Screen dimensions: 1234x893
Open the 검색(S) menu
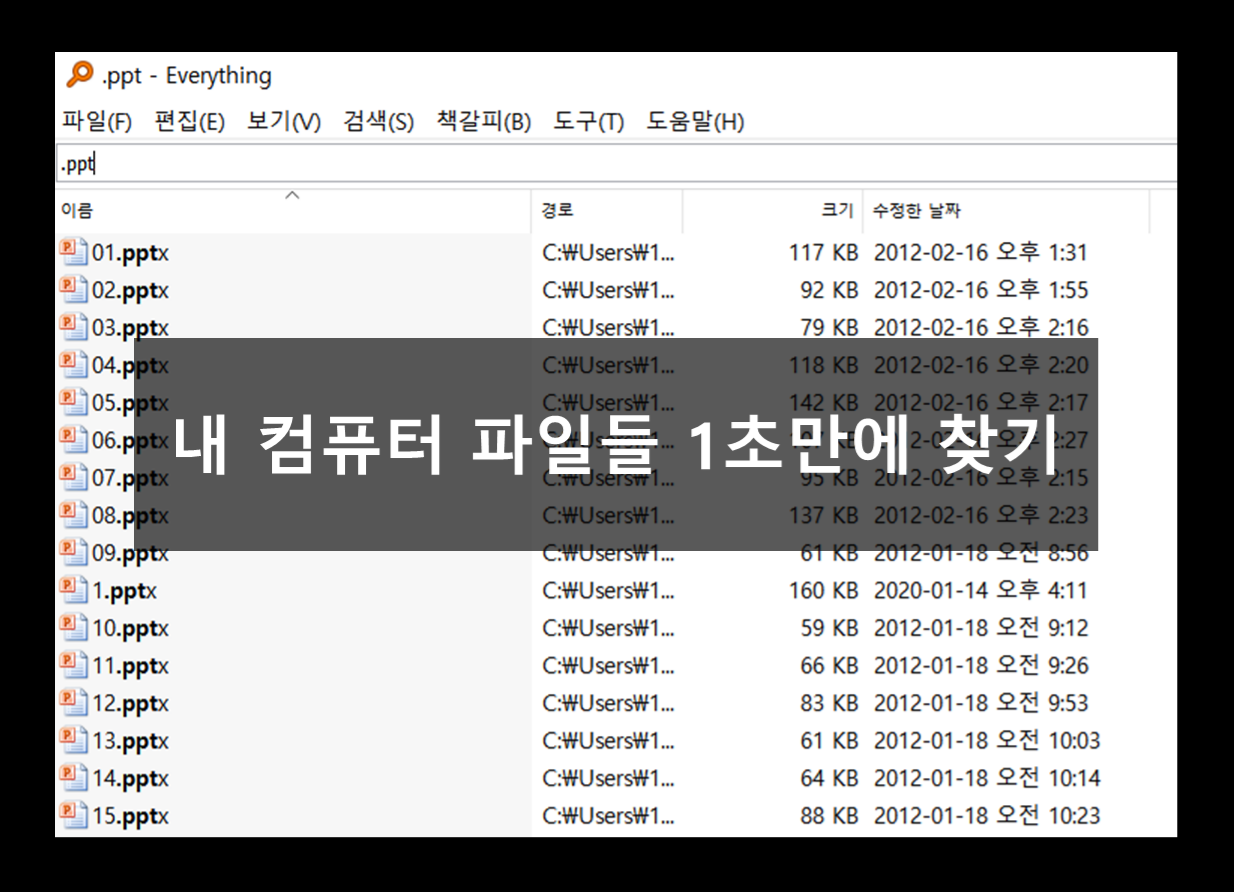coord(378,122)
